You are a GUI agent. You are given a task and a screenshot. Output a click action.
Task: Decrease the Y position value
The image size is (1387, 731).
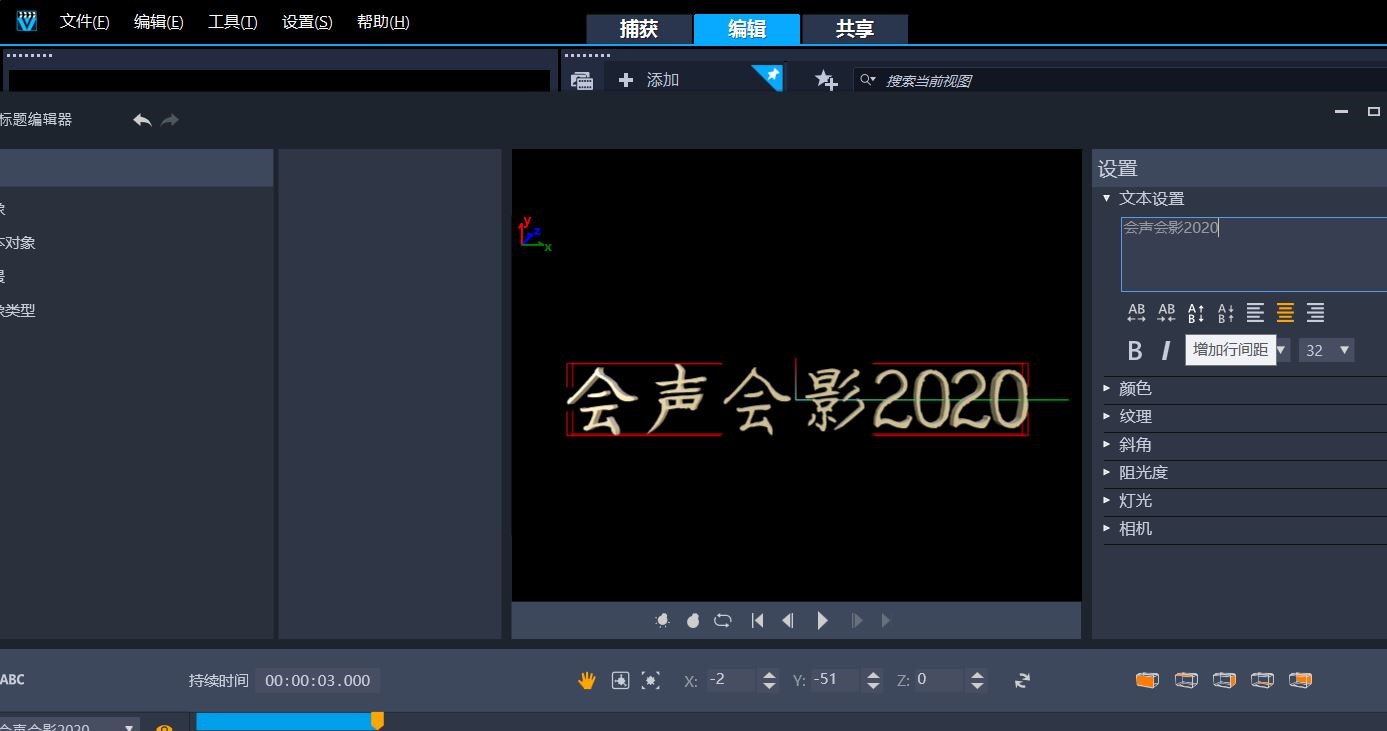[873, 686]
